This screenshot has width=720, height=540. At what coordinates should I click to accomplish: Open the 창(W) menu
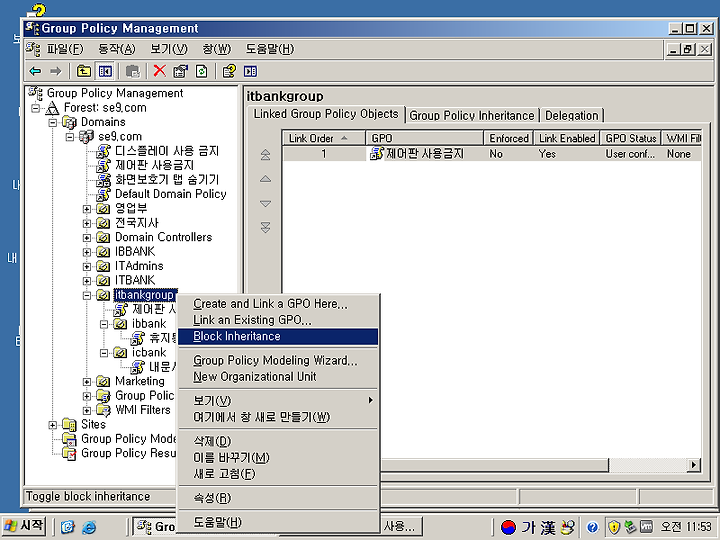(x=217, y=49)
